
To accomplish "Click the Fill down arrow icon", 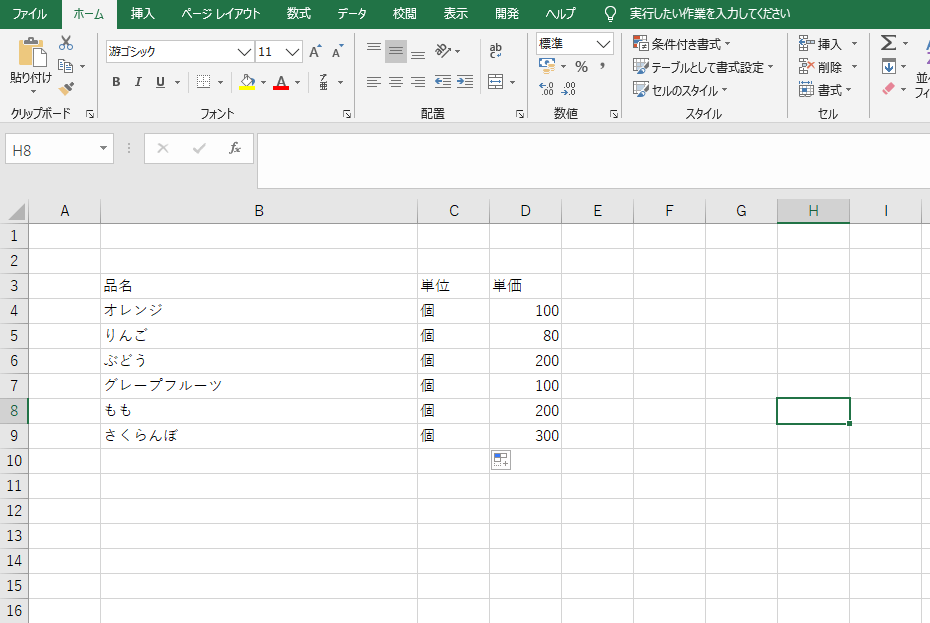I will pyautogui.click(x=888, y=66).
